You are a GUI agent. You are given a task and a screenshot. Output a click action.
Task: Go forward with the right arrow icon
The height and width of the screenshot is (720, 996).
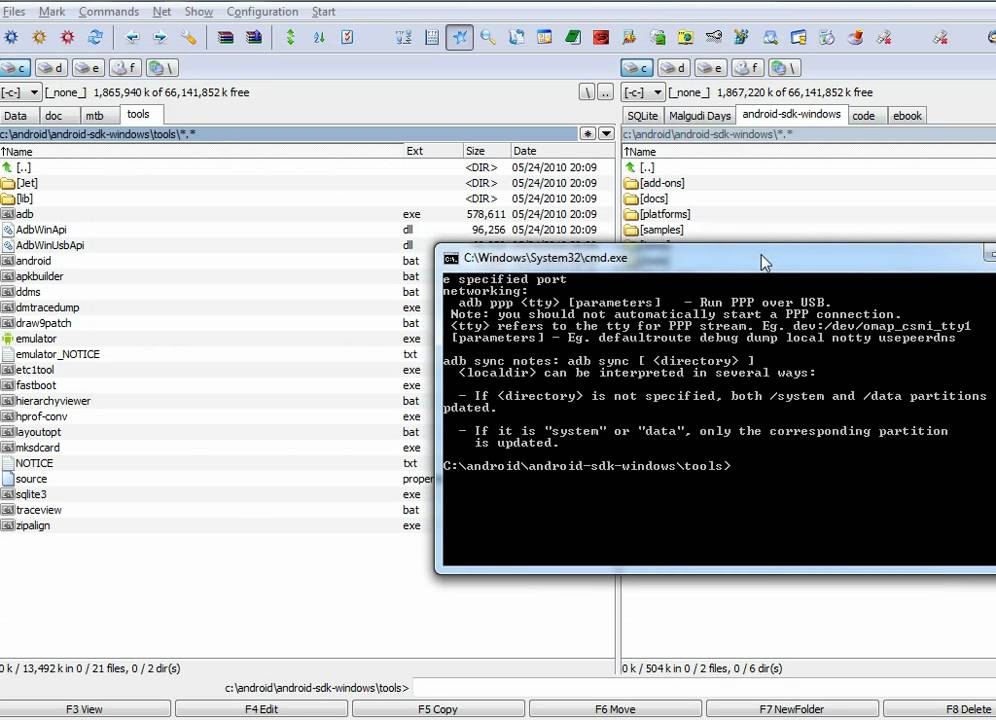(160, 37)
